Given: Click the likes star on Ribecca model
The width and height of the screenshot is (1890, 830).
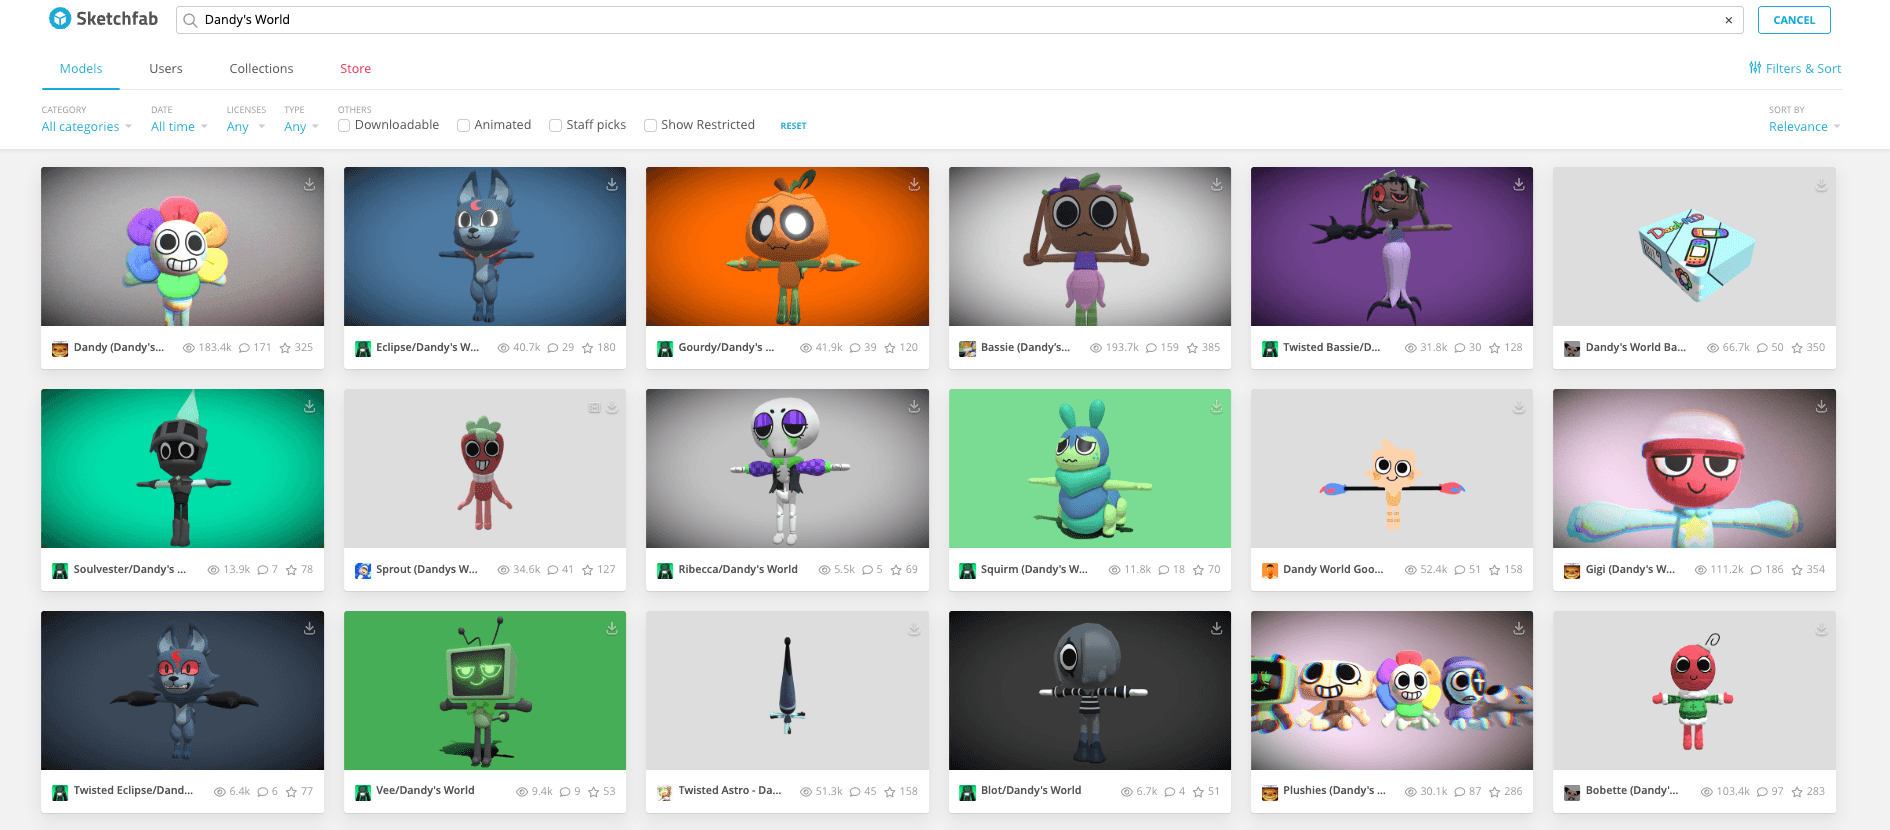Looking at the screenshot, I should 896,570.
